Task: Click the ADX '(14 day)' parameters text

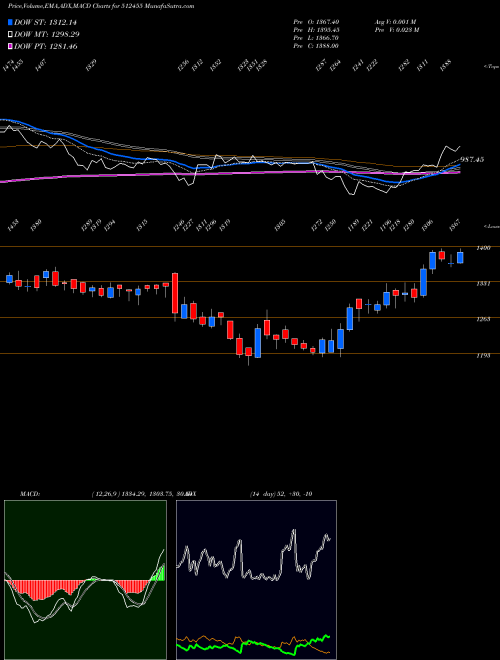Action: pyautogui.click(x=263, y=494)
